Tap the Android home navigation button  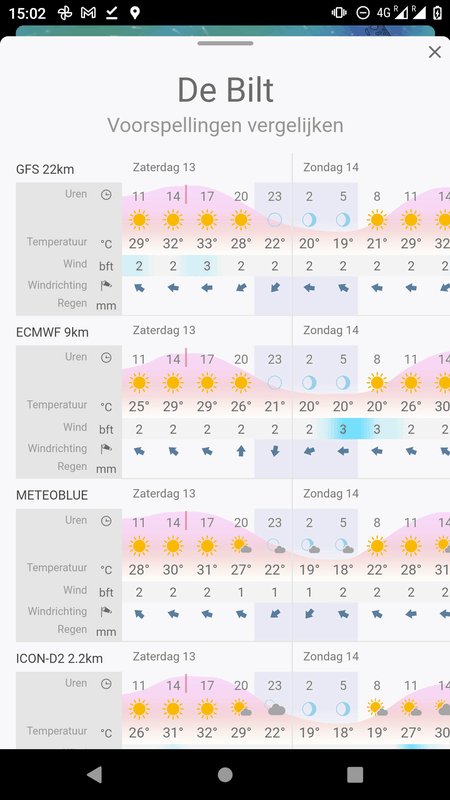point(225,774)
